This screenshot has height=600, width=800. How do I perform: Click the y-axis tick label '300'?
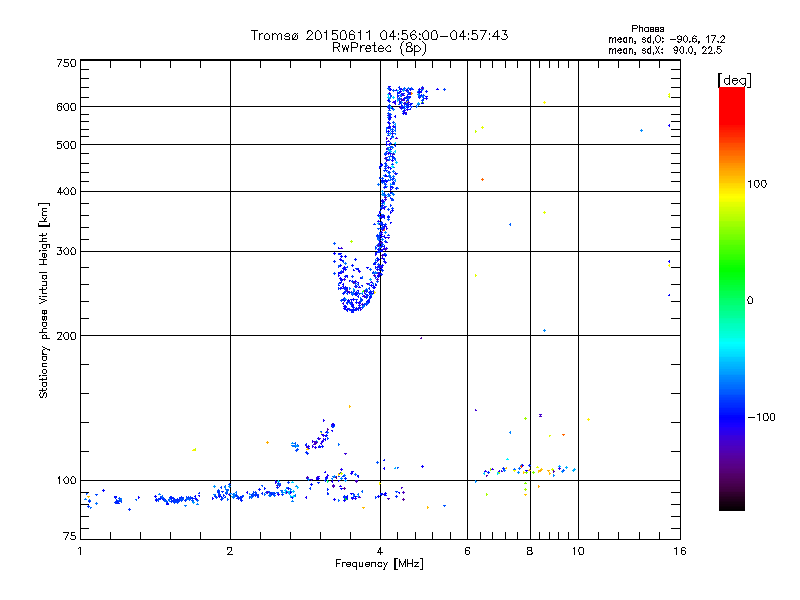(67, 252)
